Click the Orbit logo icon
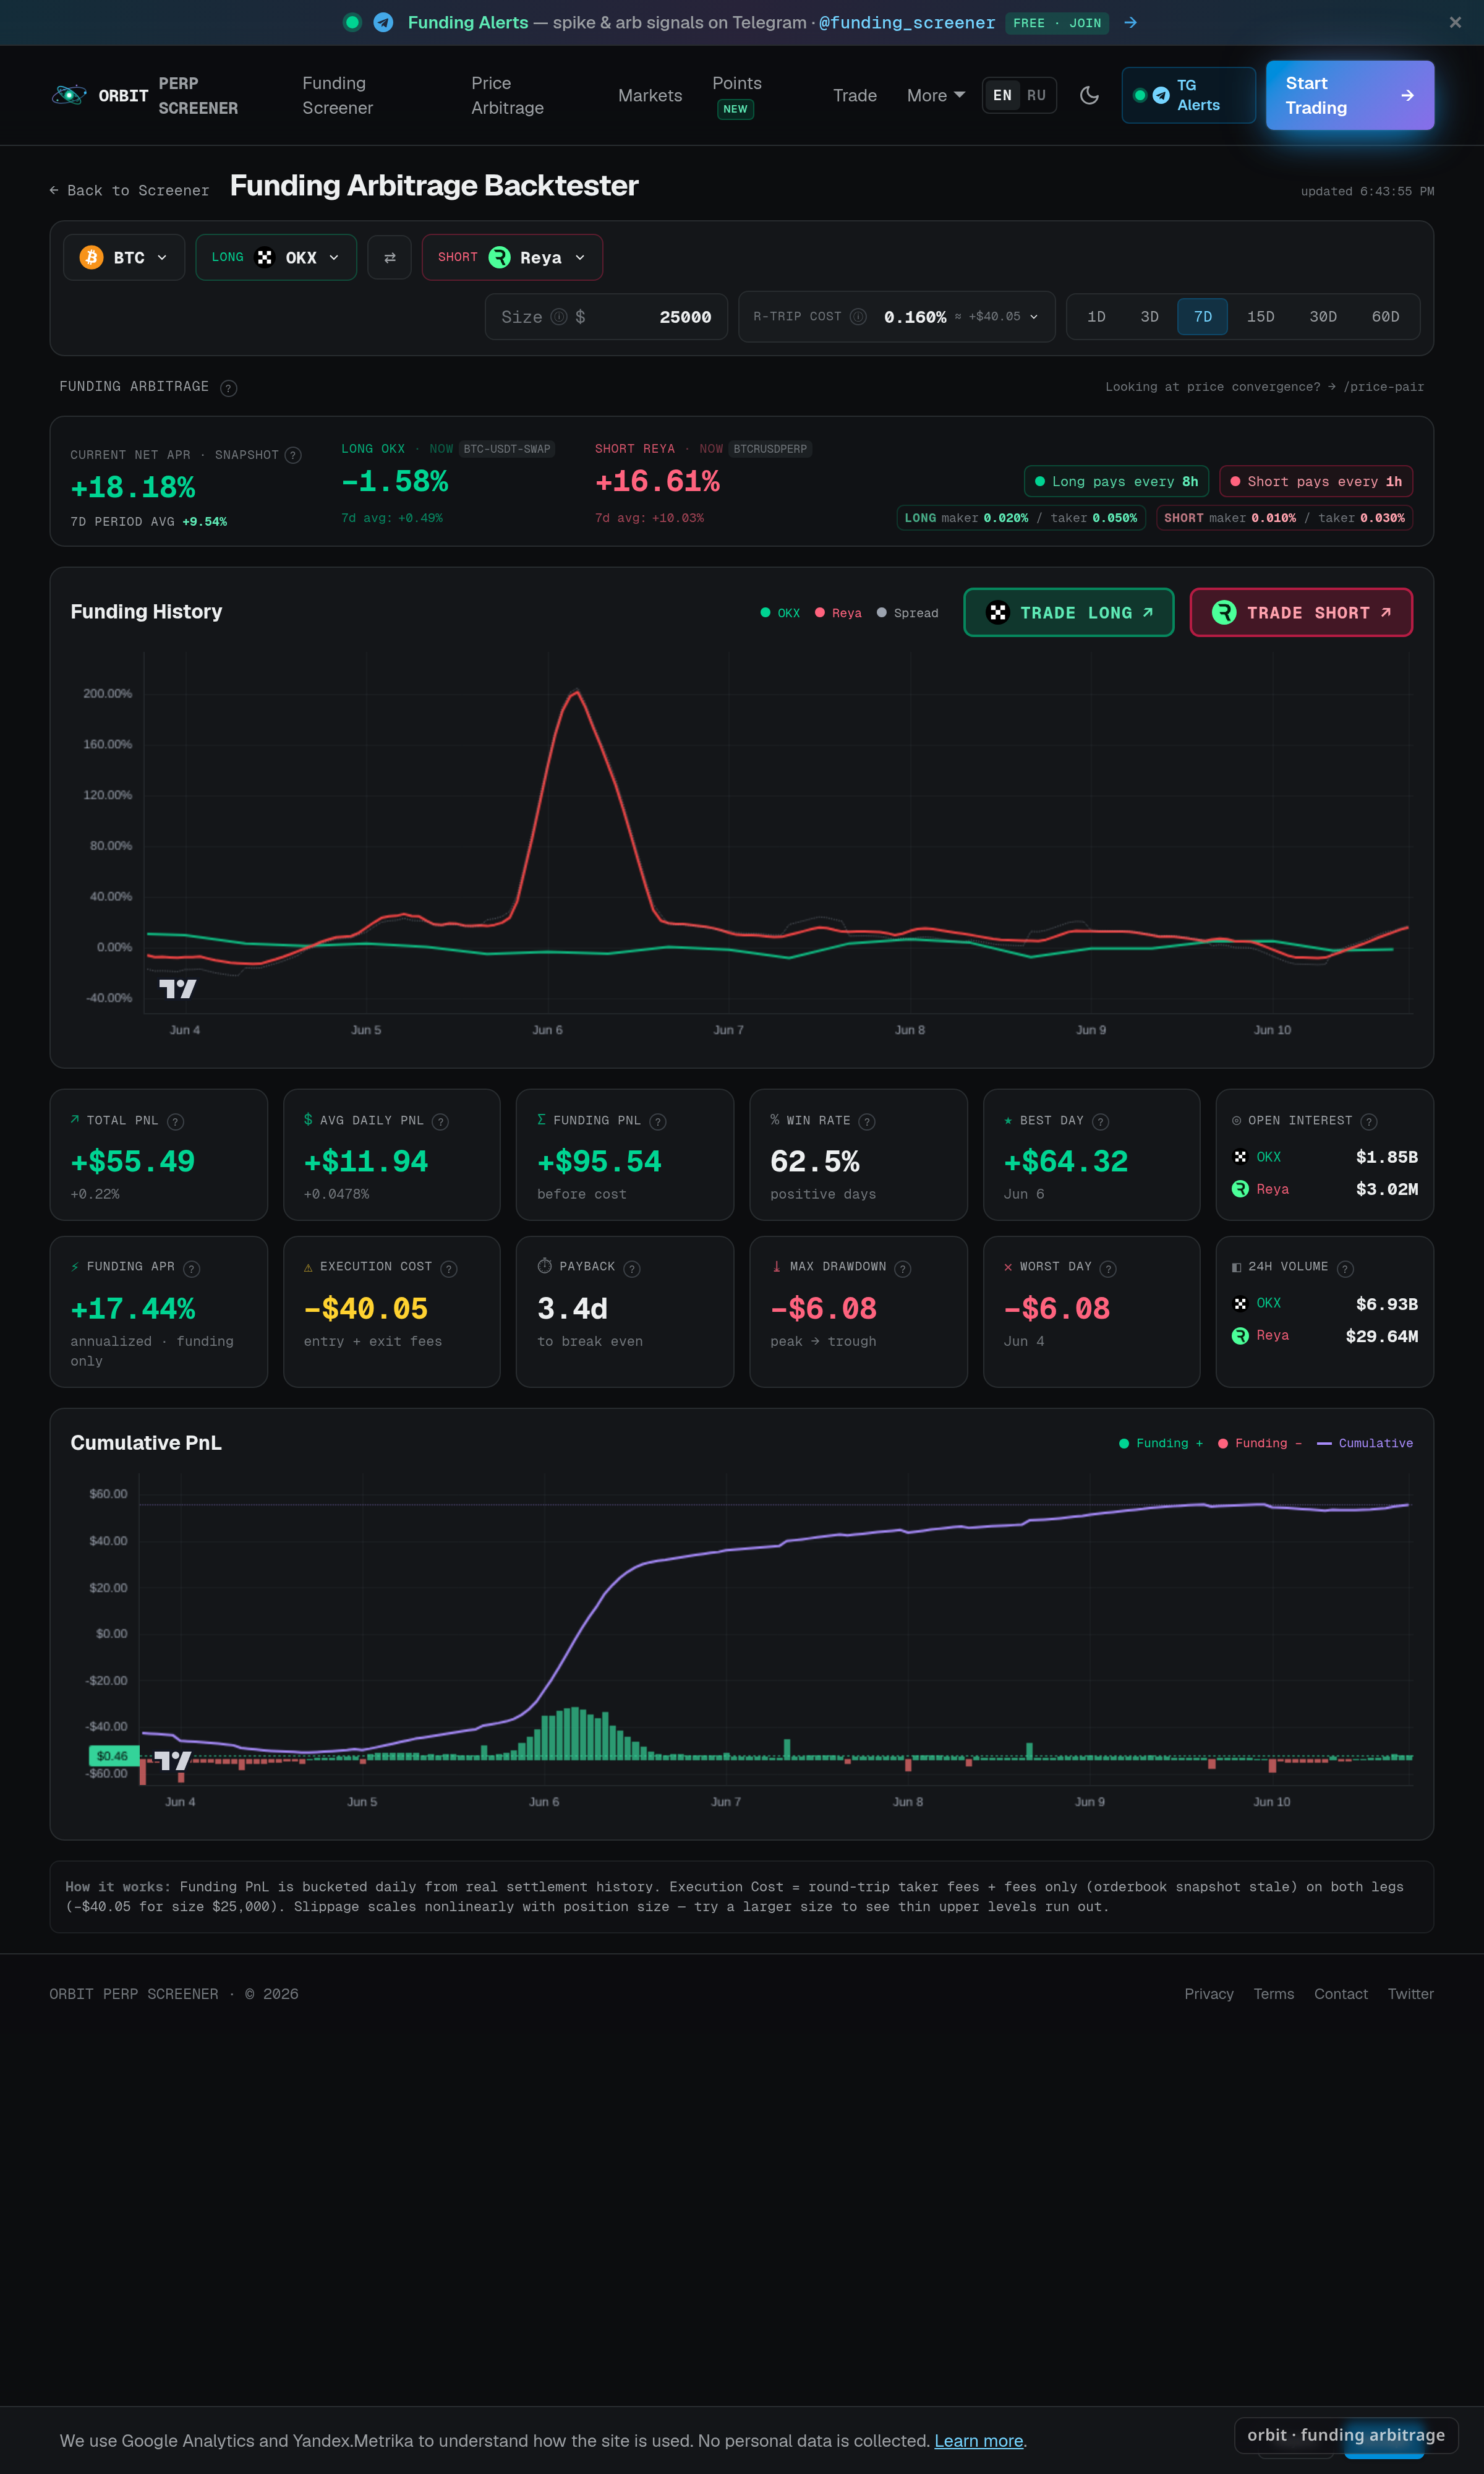 pos(69,95)
